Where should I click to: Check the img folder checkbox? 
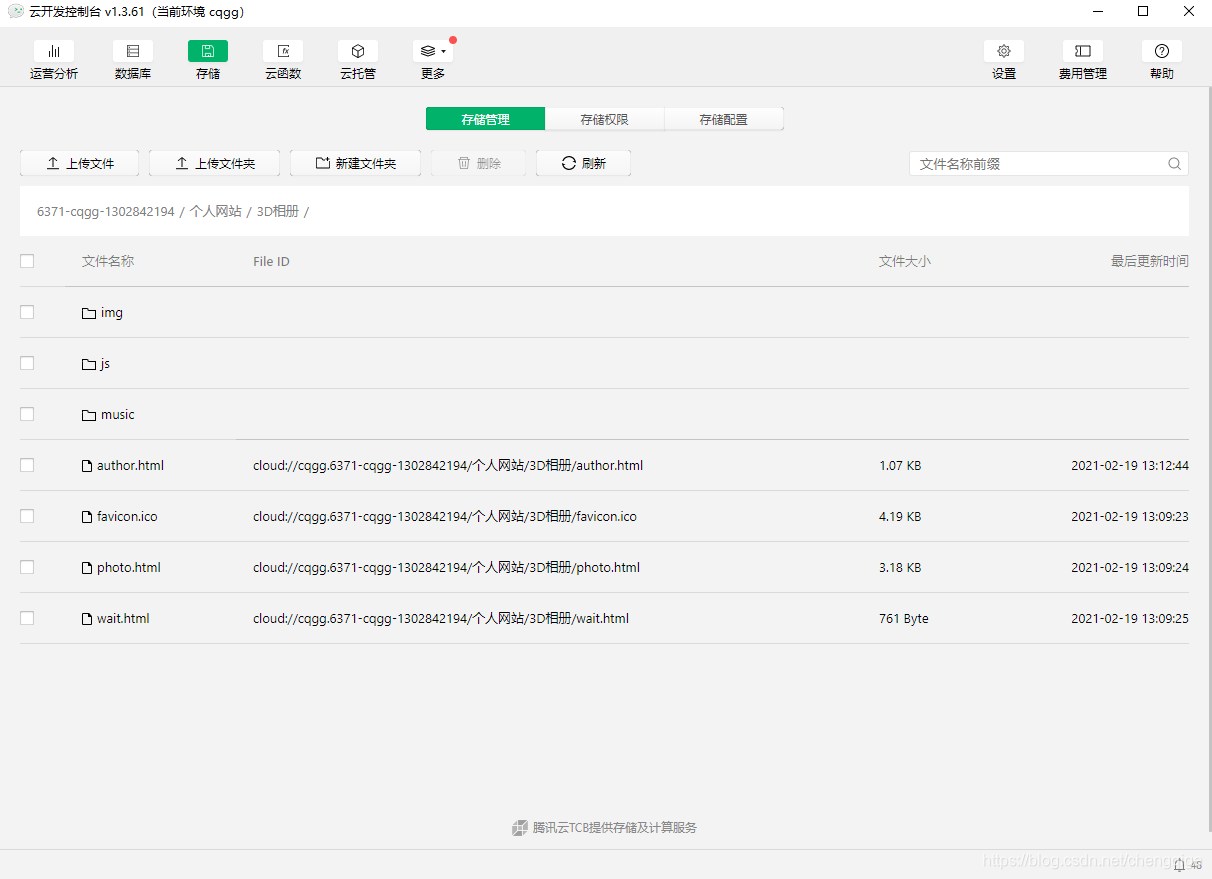point(27,312)
